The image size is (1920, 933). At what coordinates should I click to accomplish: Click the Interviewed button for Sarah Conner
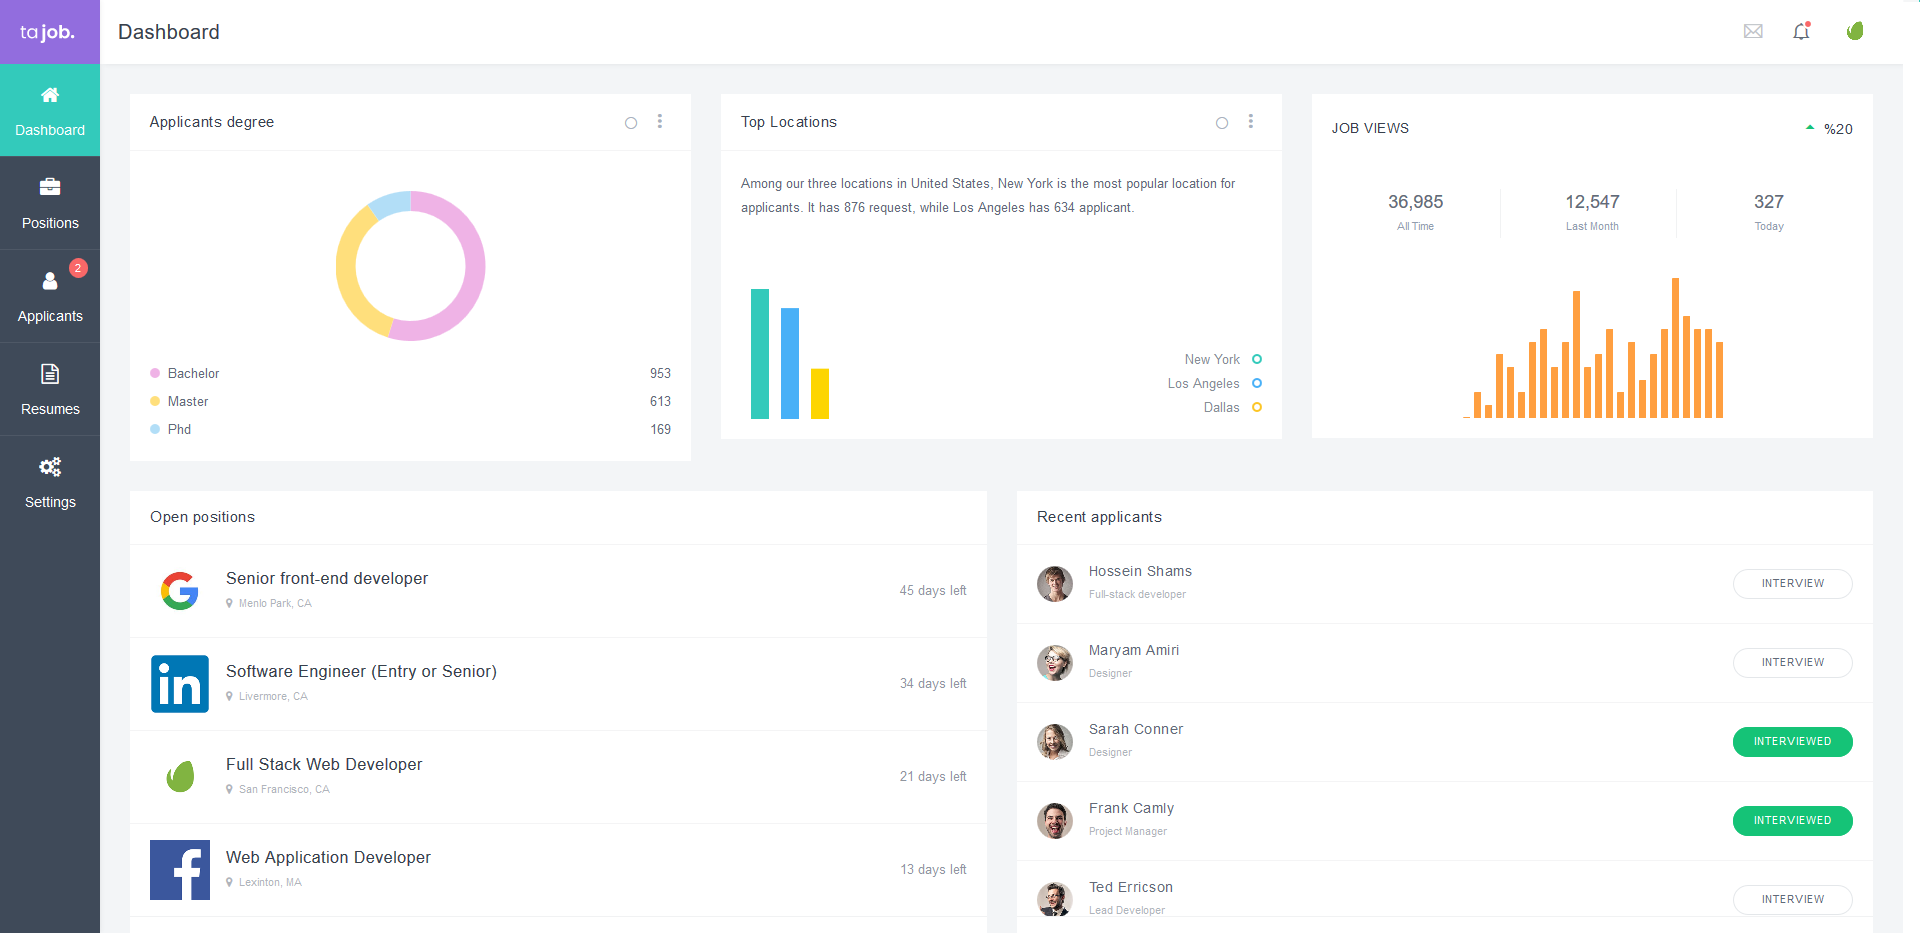point(1792,742)
